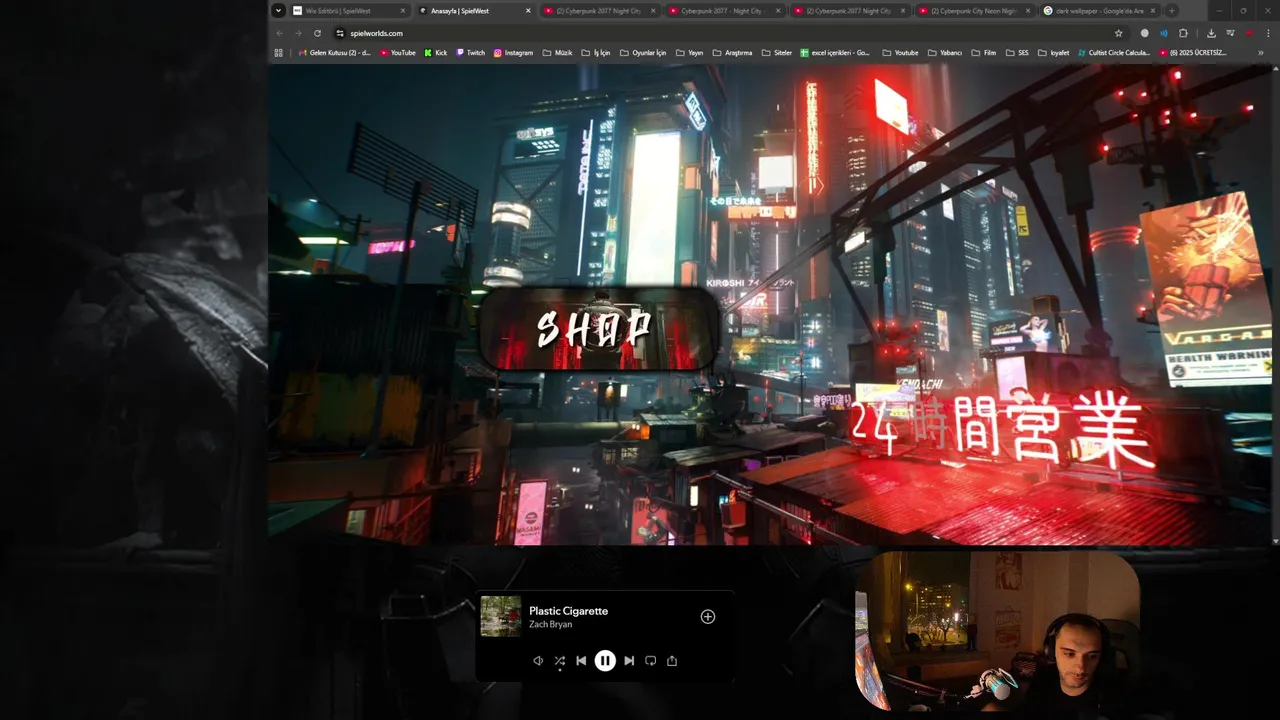Open the Extensions puzzle icon
The height and width of the screenshot is (720, 1280).
[1183, 33]
